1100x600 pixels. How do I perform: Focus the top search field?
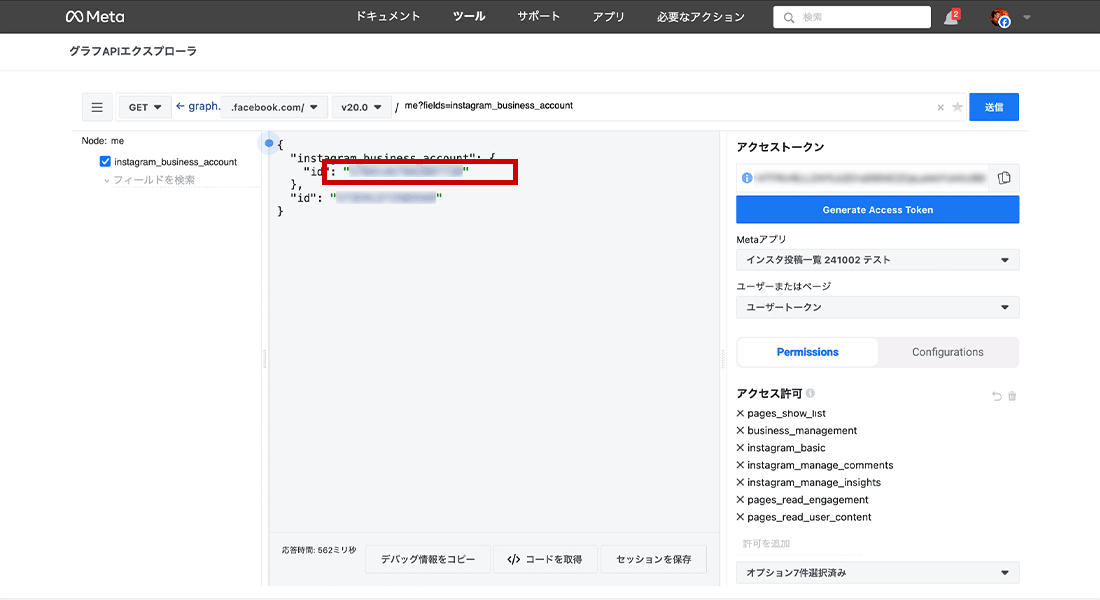852,17
